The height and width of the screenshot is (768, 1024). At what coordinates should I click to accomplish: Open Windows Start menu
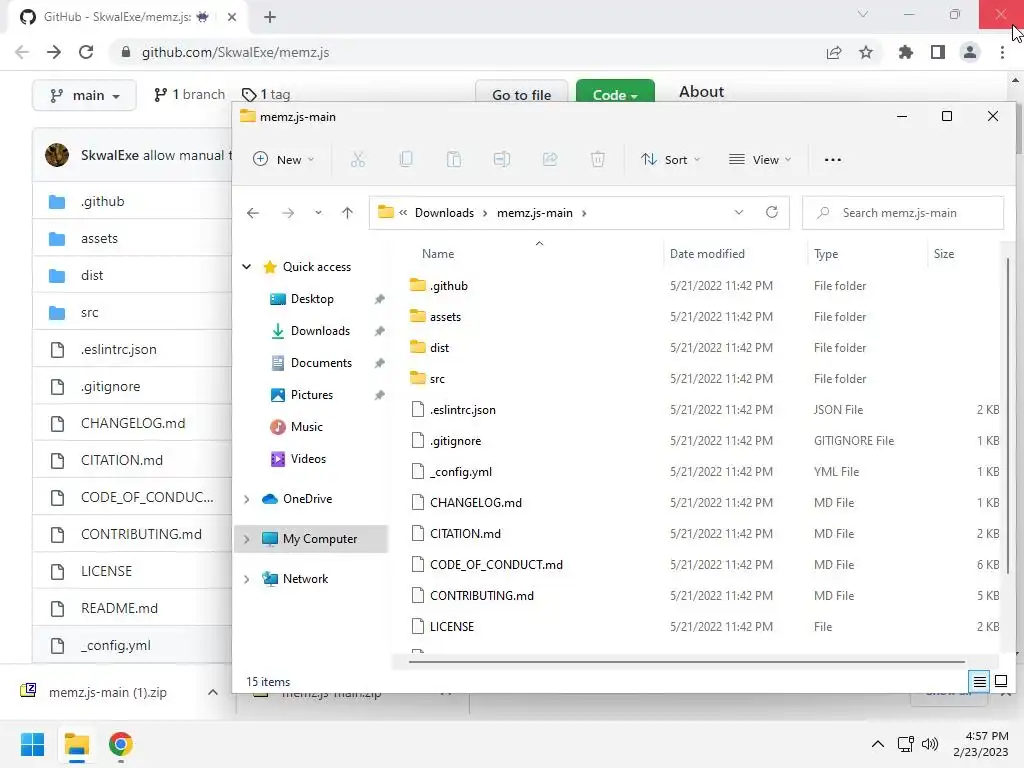33,744
